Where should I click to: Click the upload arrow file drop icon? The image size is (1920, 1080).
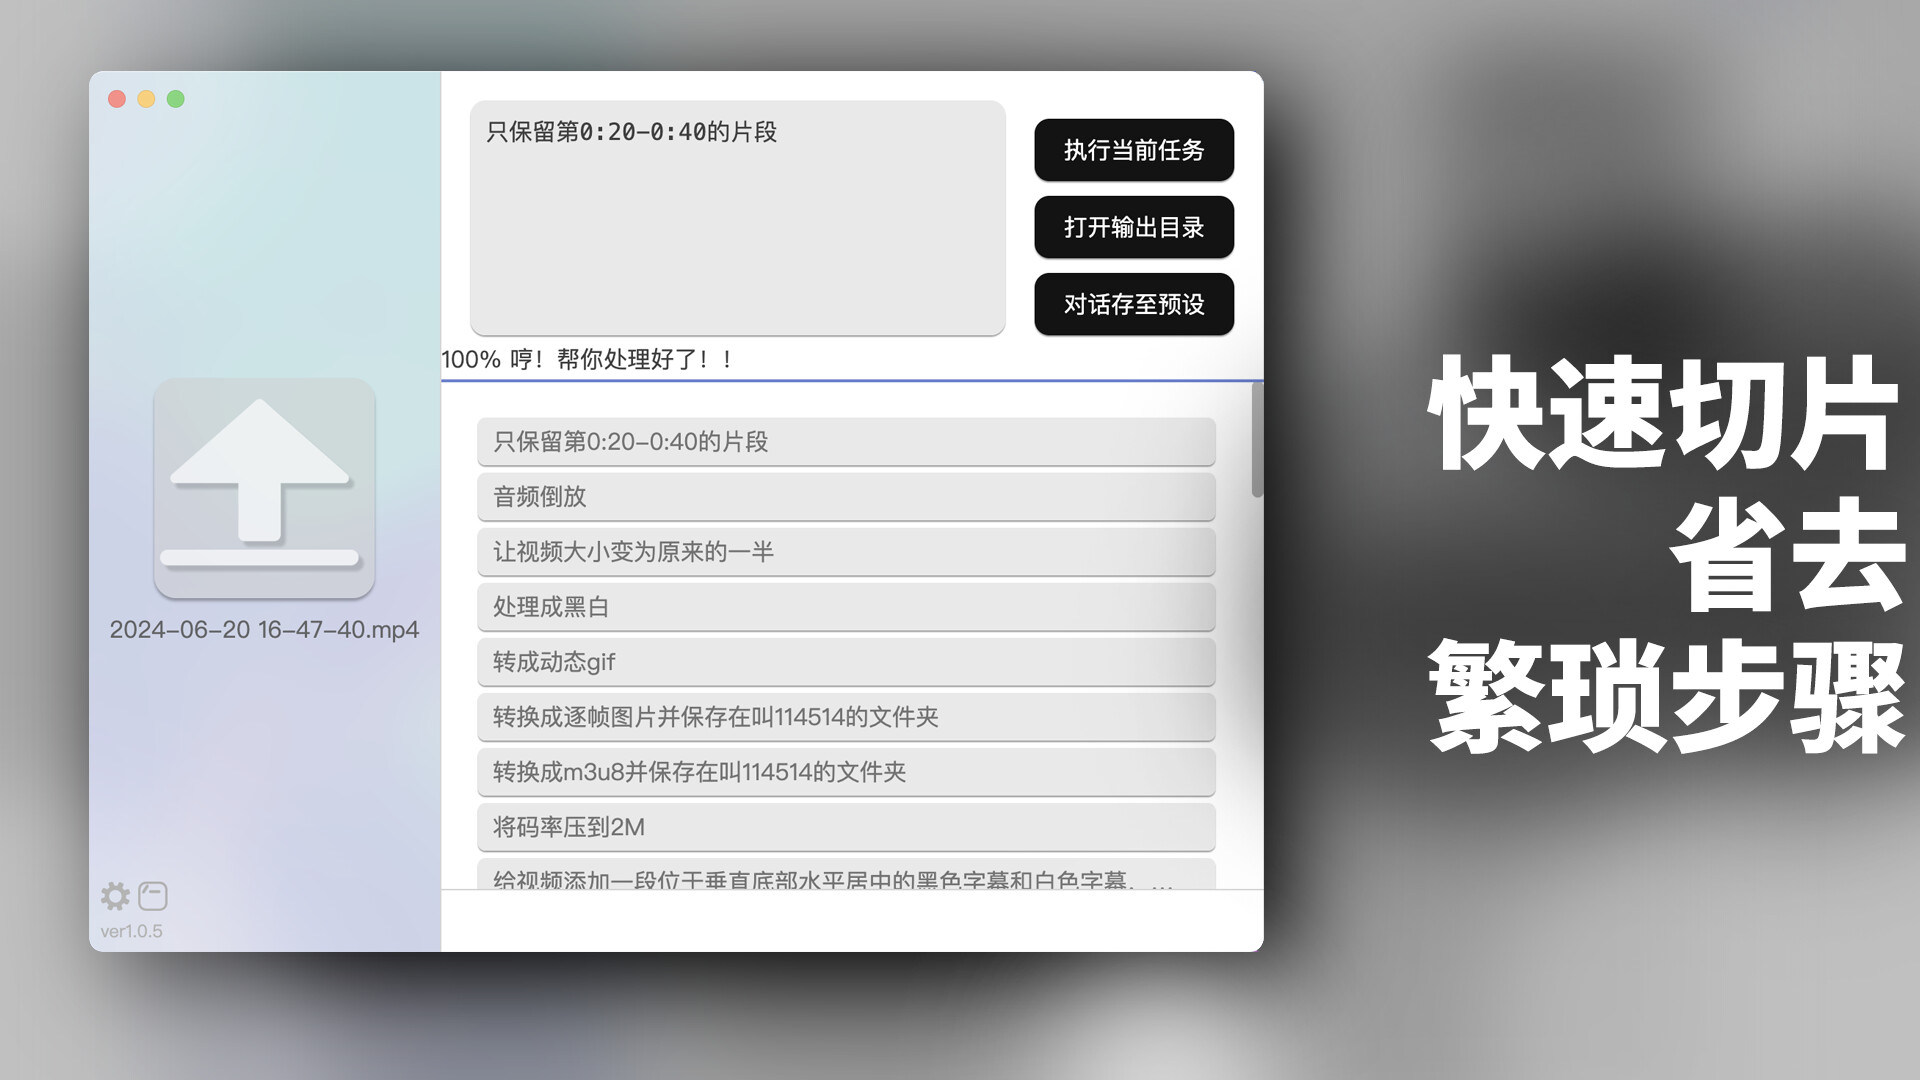click(264, 488)
